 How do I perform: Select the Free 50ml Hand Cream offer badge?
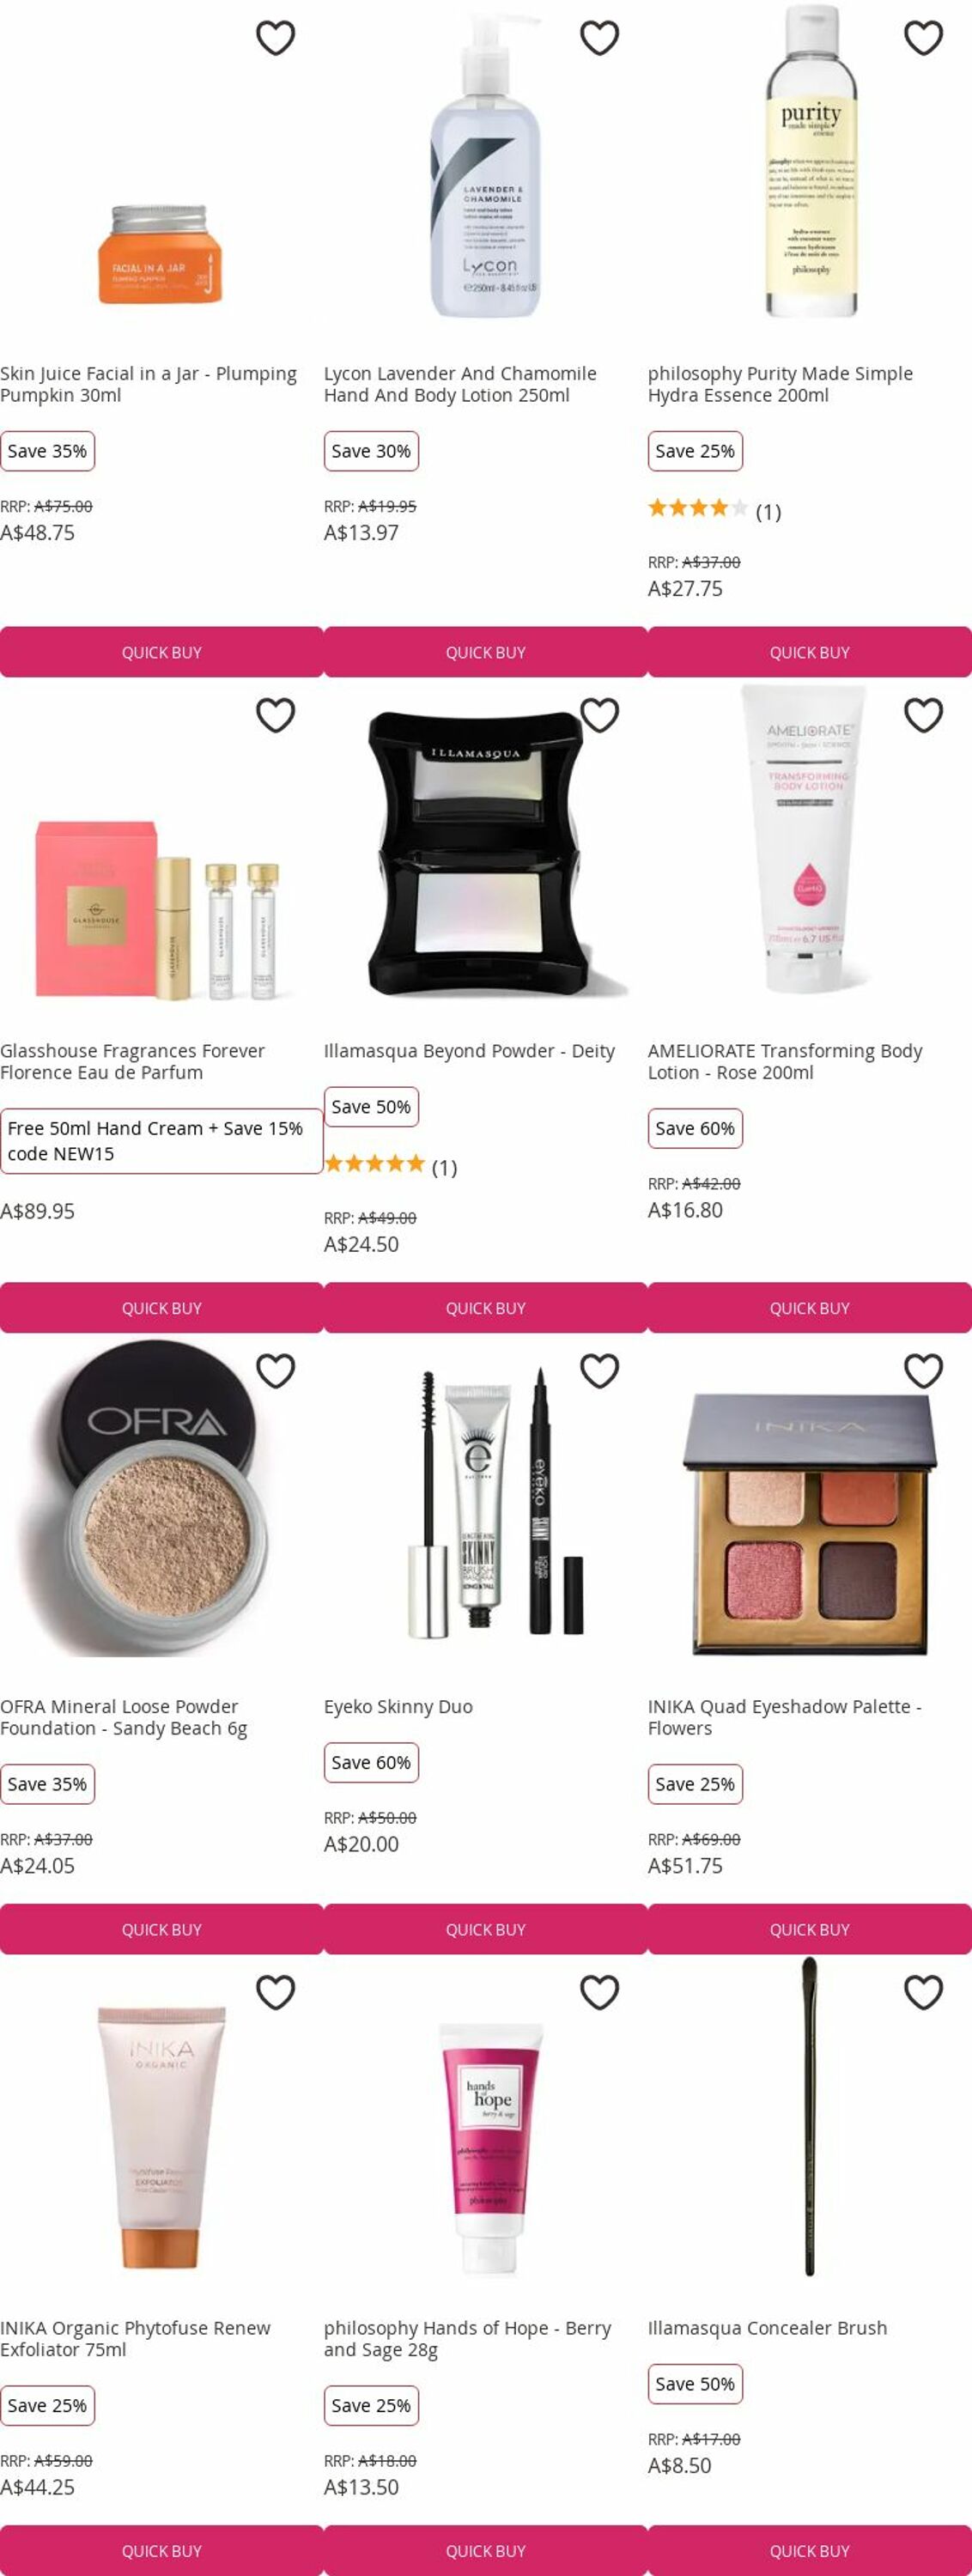click(x=162, y=1141)
